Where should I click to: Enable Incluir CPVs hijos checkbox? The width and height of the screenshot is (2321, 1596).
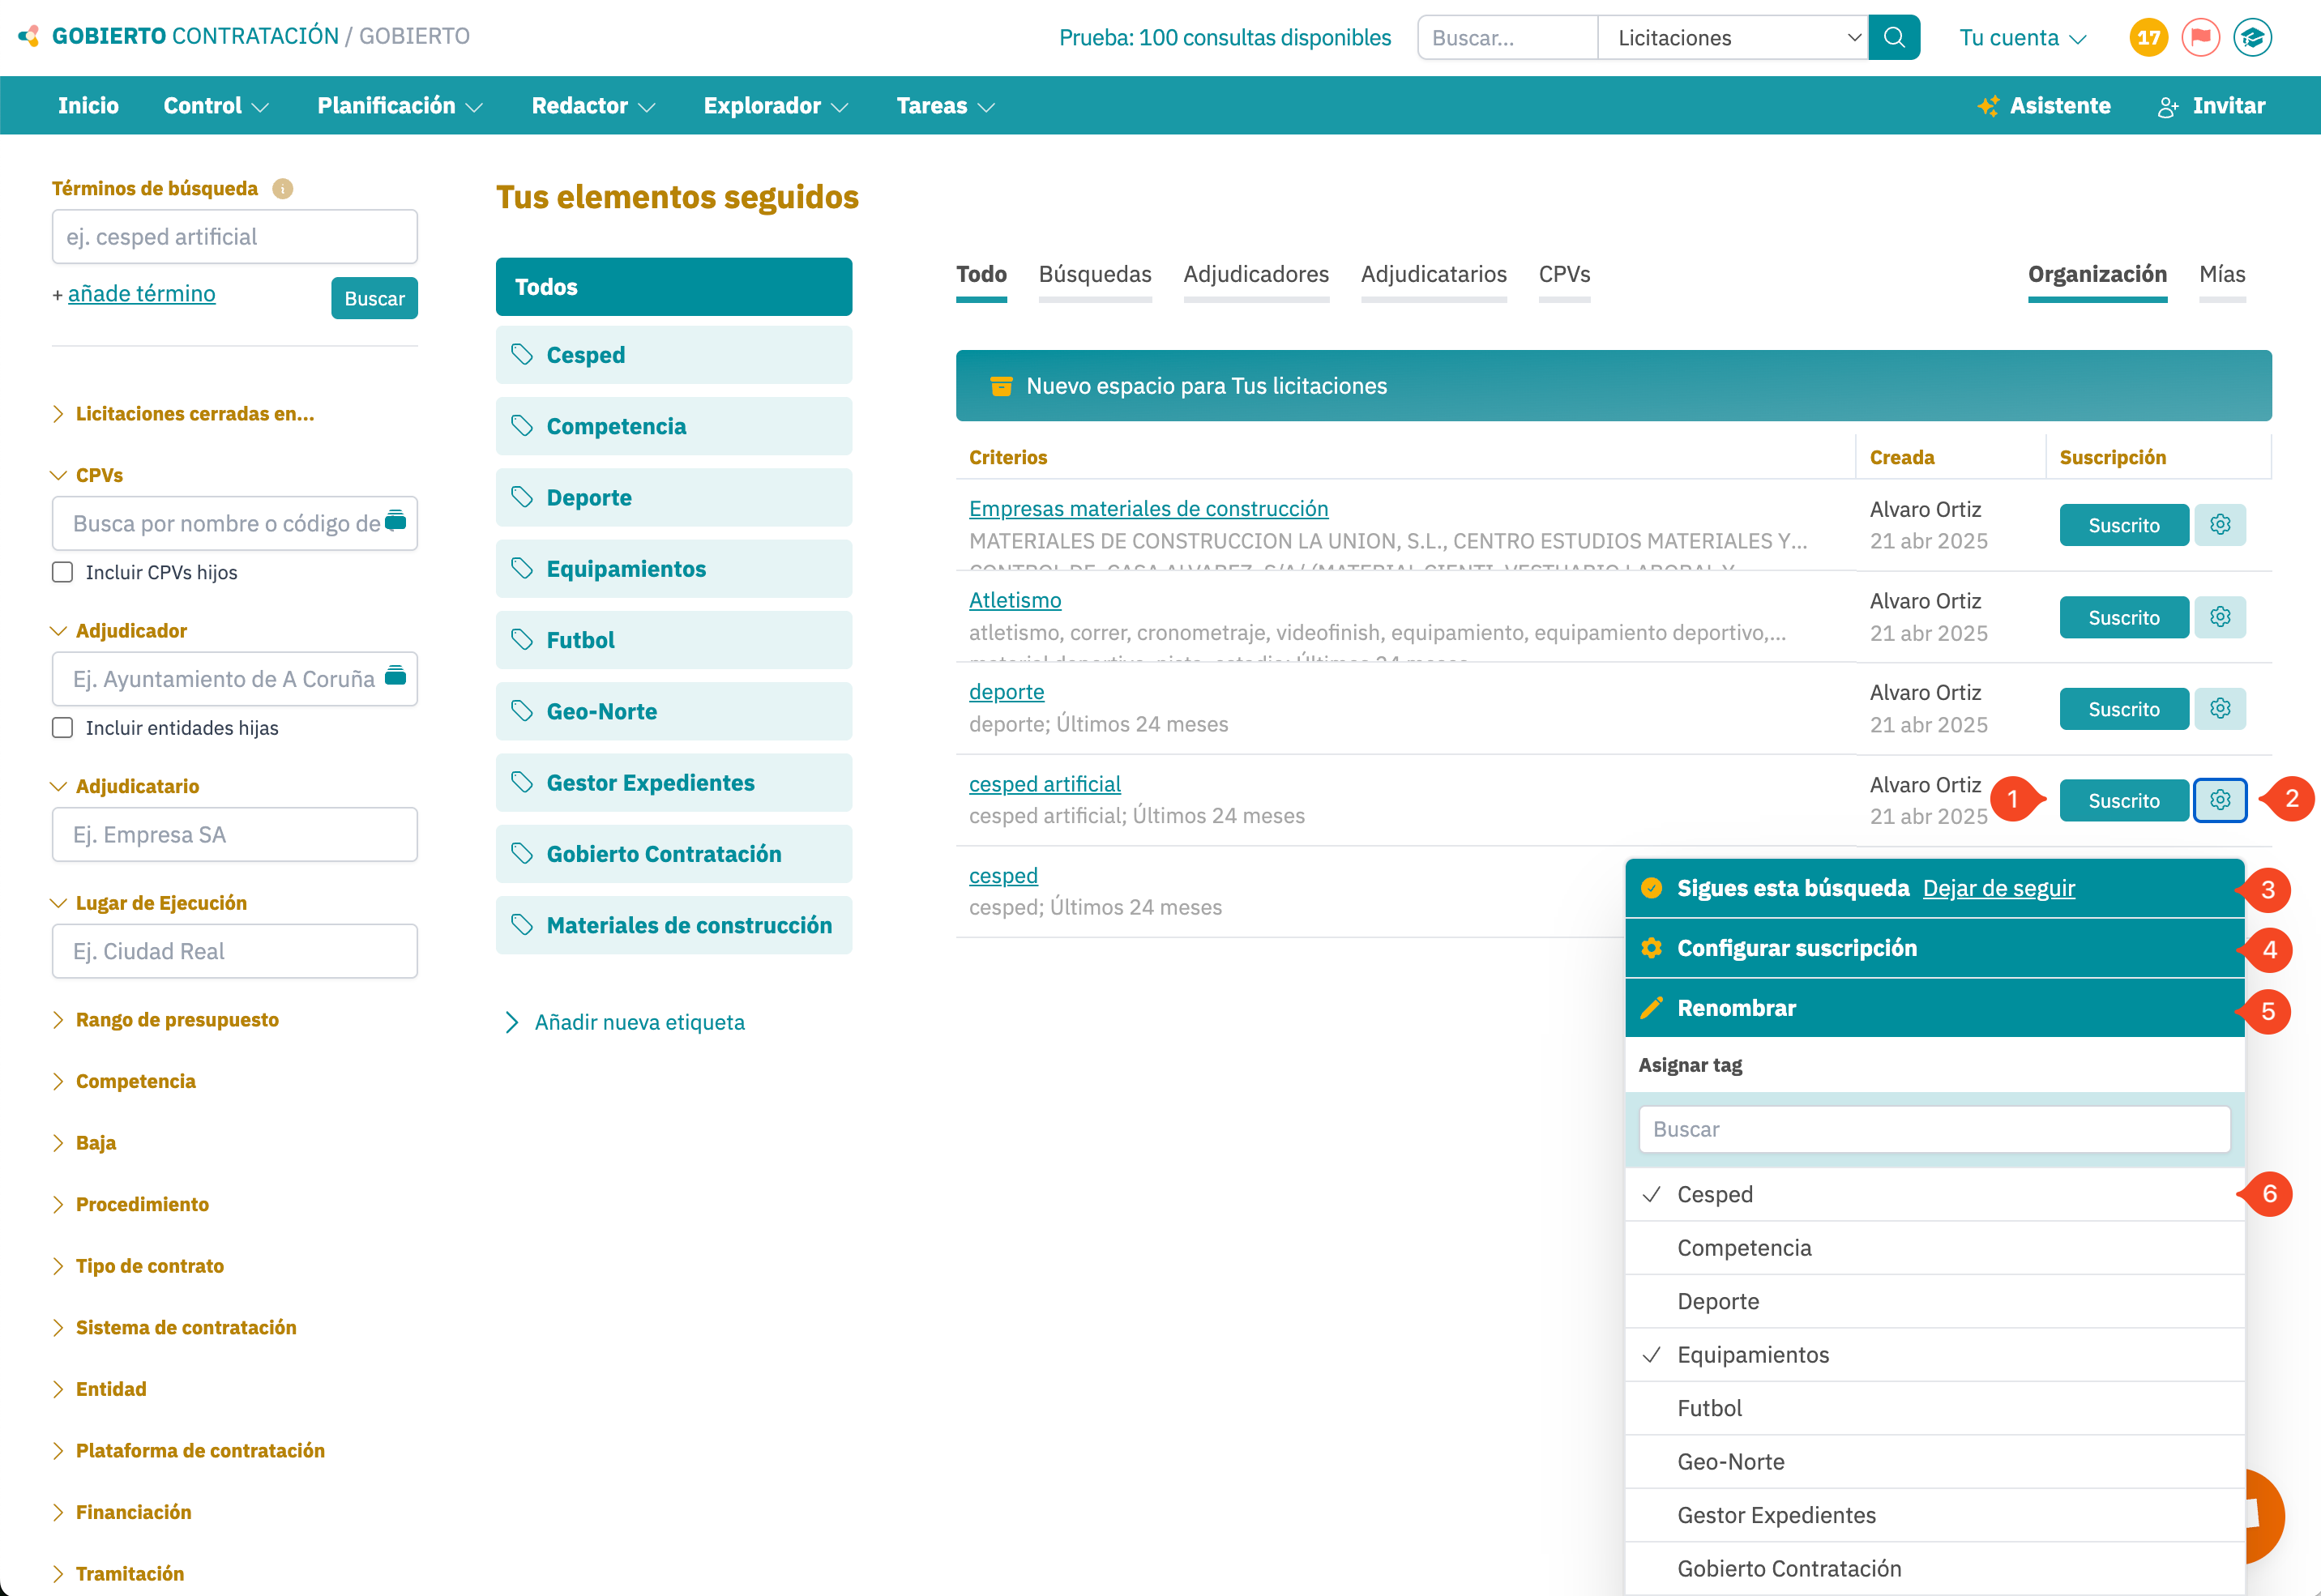point(63,572)
